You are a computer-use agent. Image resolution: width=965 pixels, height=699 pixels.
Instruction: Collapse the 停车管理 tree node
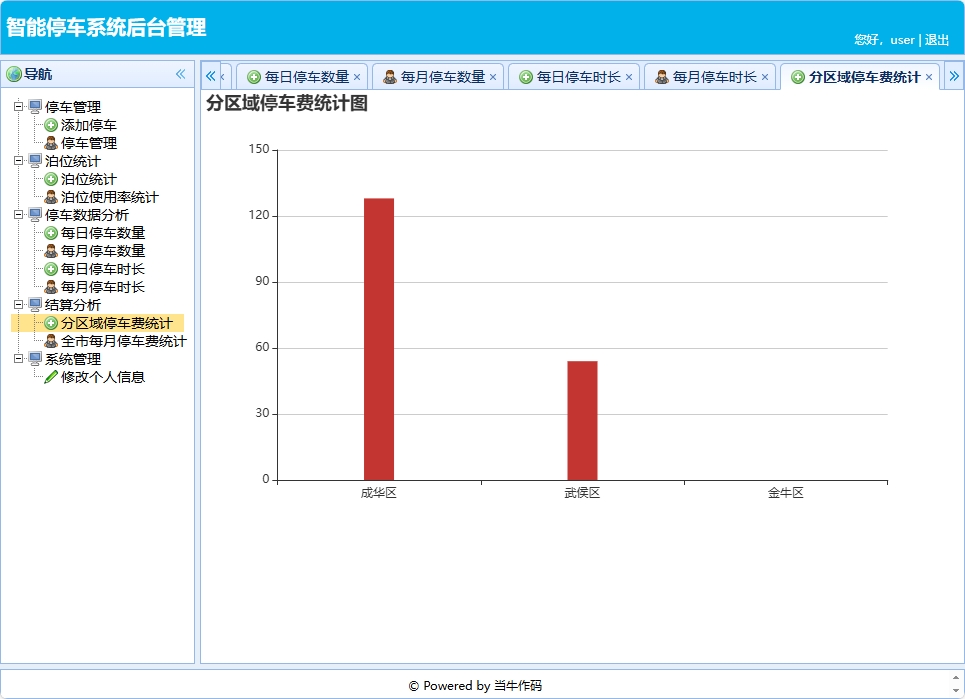[x=17, y=107]
